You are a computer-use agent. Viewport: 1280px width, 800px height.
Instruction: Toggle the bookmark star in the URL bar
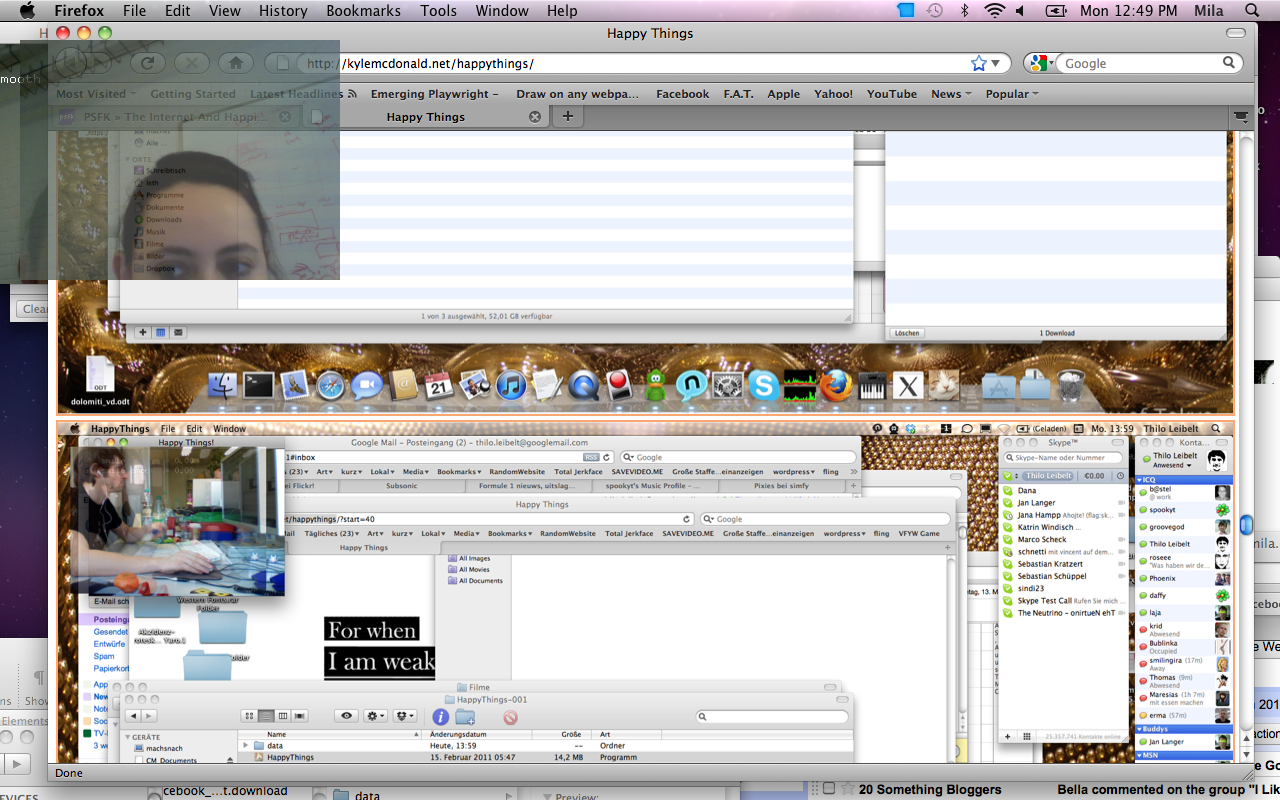pos(978,63)
